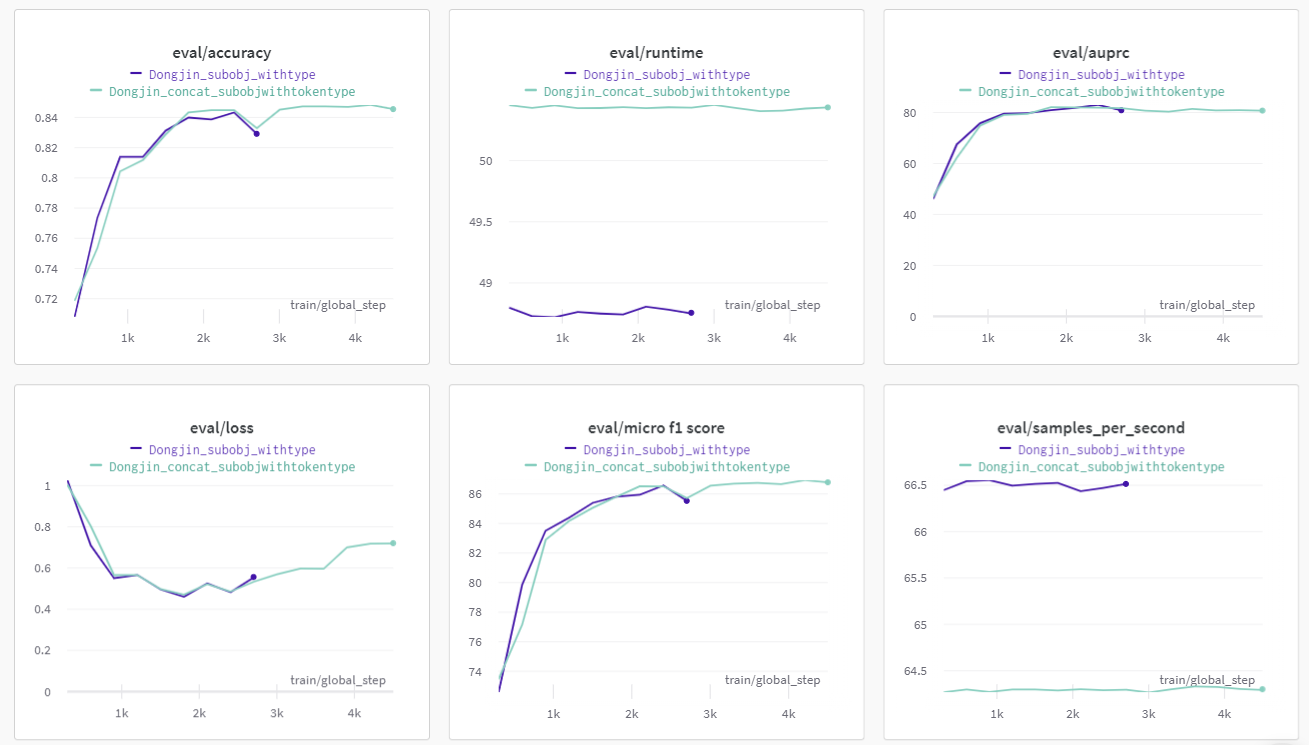This screenshot has width=1309, height=745.
Task: Click the eval/samples_per_second chart title
Action: (x=1091, y=428)
